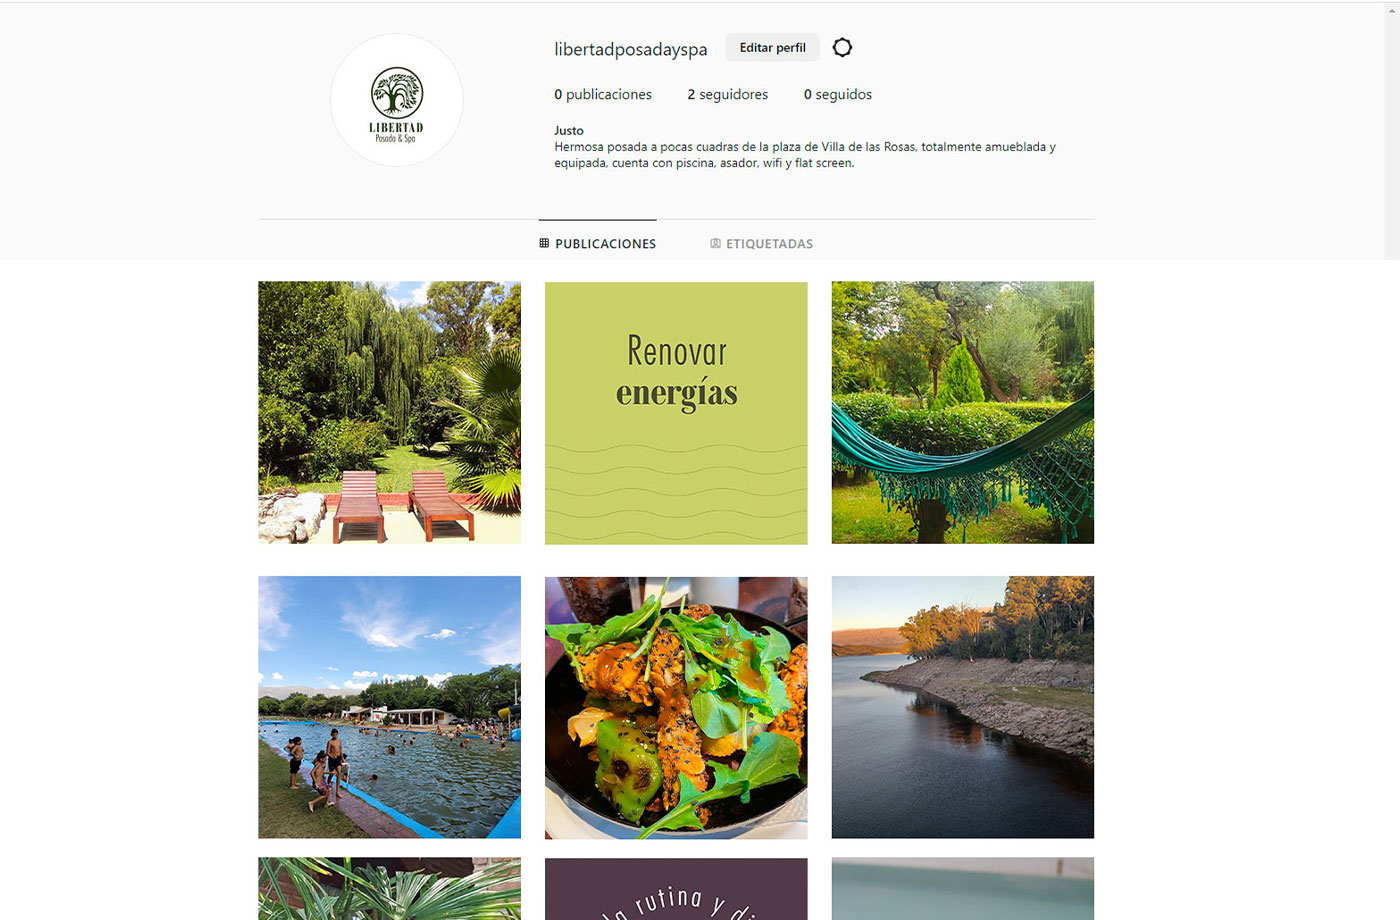Click the tagged-person icon next to ETIQUETADAS
1400x920 pixels.
click(715, 243)
